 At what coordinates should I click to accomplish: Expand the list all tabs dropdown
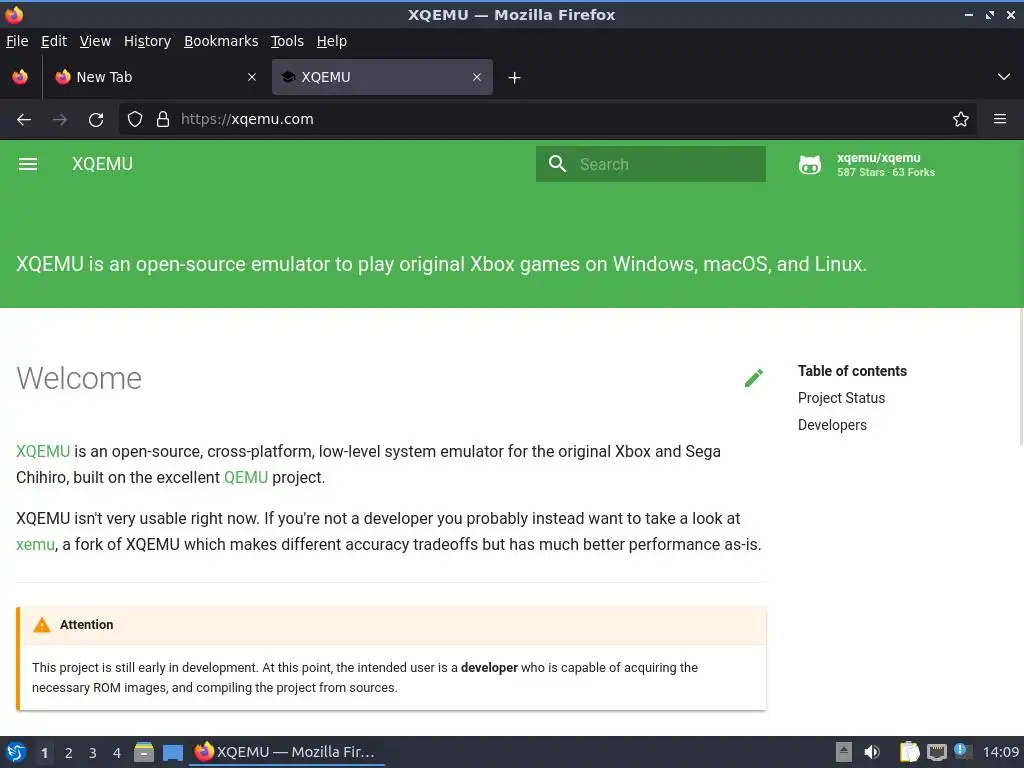pyautogui.click(x=1004, y=77)
